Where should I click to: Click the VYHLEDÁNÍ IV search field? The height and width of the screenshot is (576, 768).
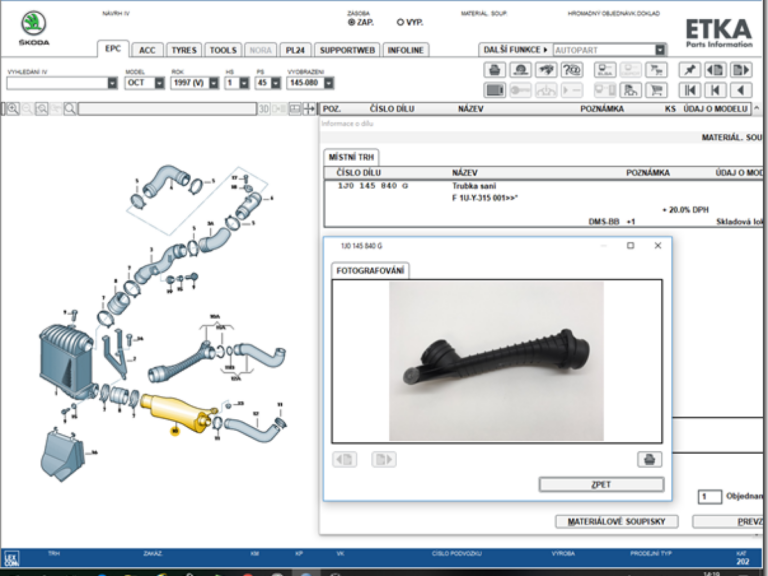point(56,83)
